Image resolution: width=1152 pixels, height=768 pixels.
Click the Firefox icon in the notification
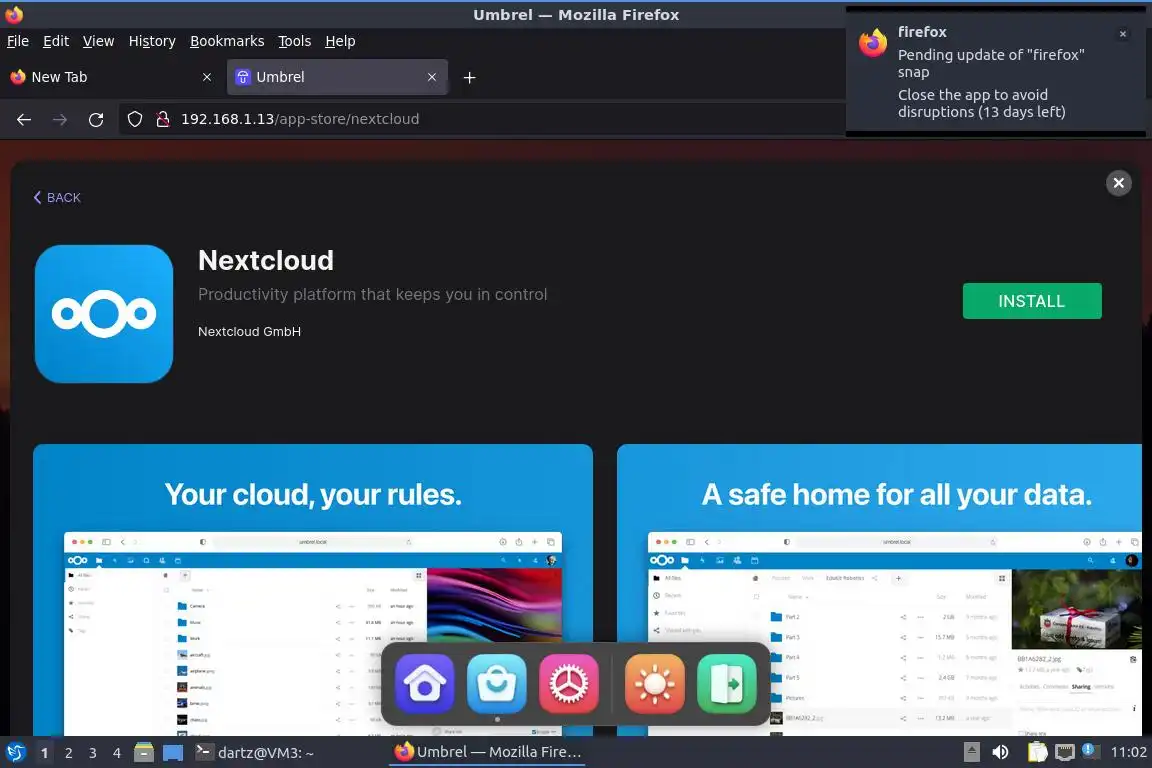(x=873, y=43)
